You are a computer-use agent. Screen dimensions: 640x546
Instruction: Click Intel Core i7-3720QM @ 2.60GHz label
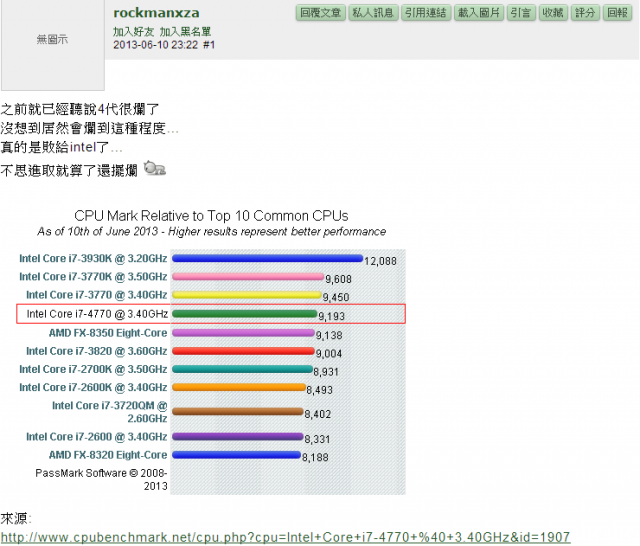point(110,412)
